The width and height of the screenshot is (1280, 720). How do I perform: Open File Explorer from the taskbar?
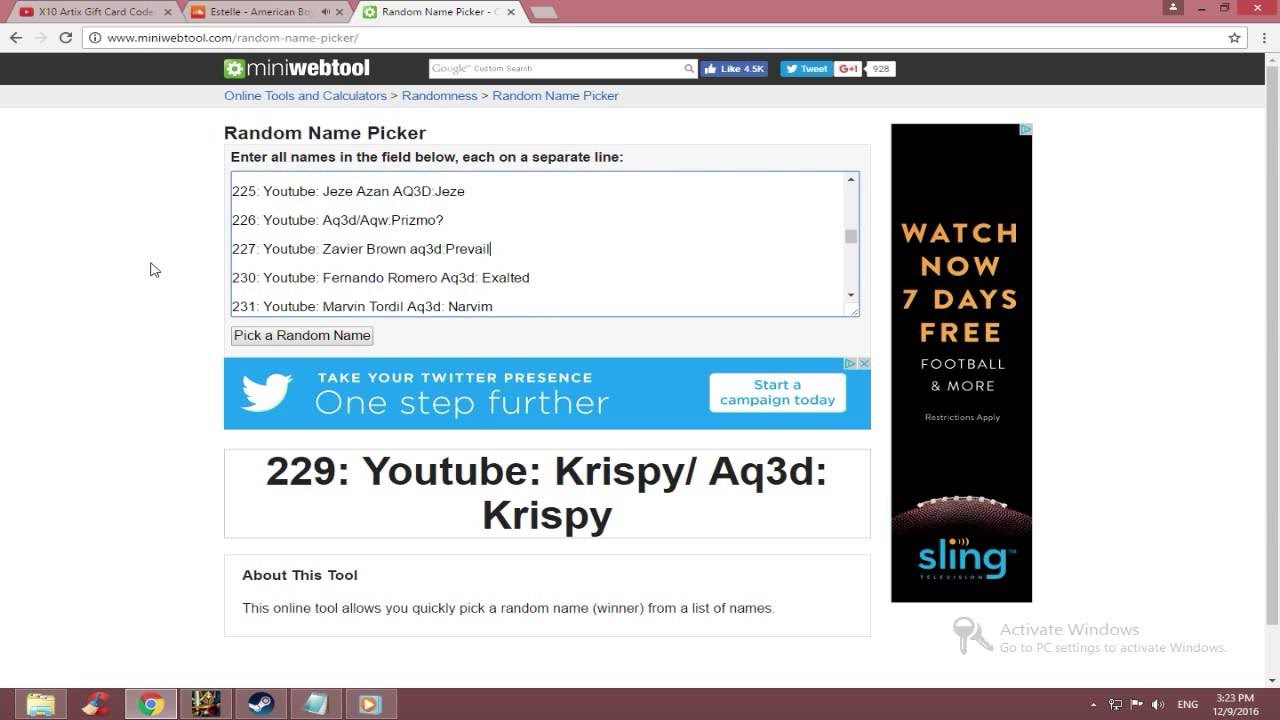pos(41,704)
